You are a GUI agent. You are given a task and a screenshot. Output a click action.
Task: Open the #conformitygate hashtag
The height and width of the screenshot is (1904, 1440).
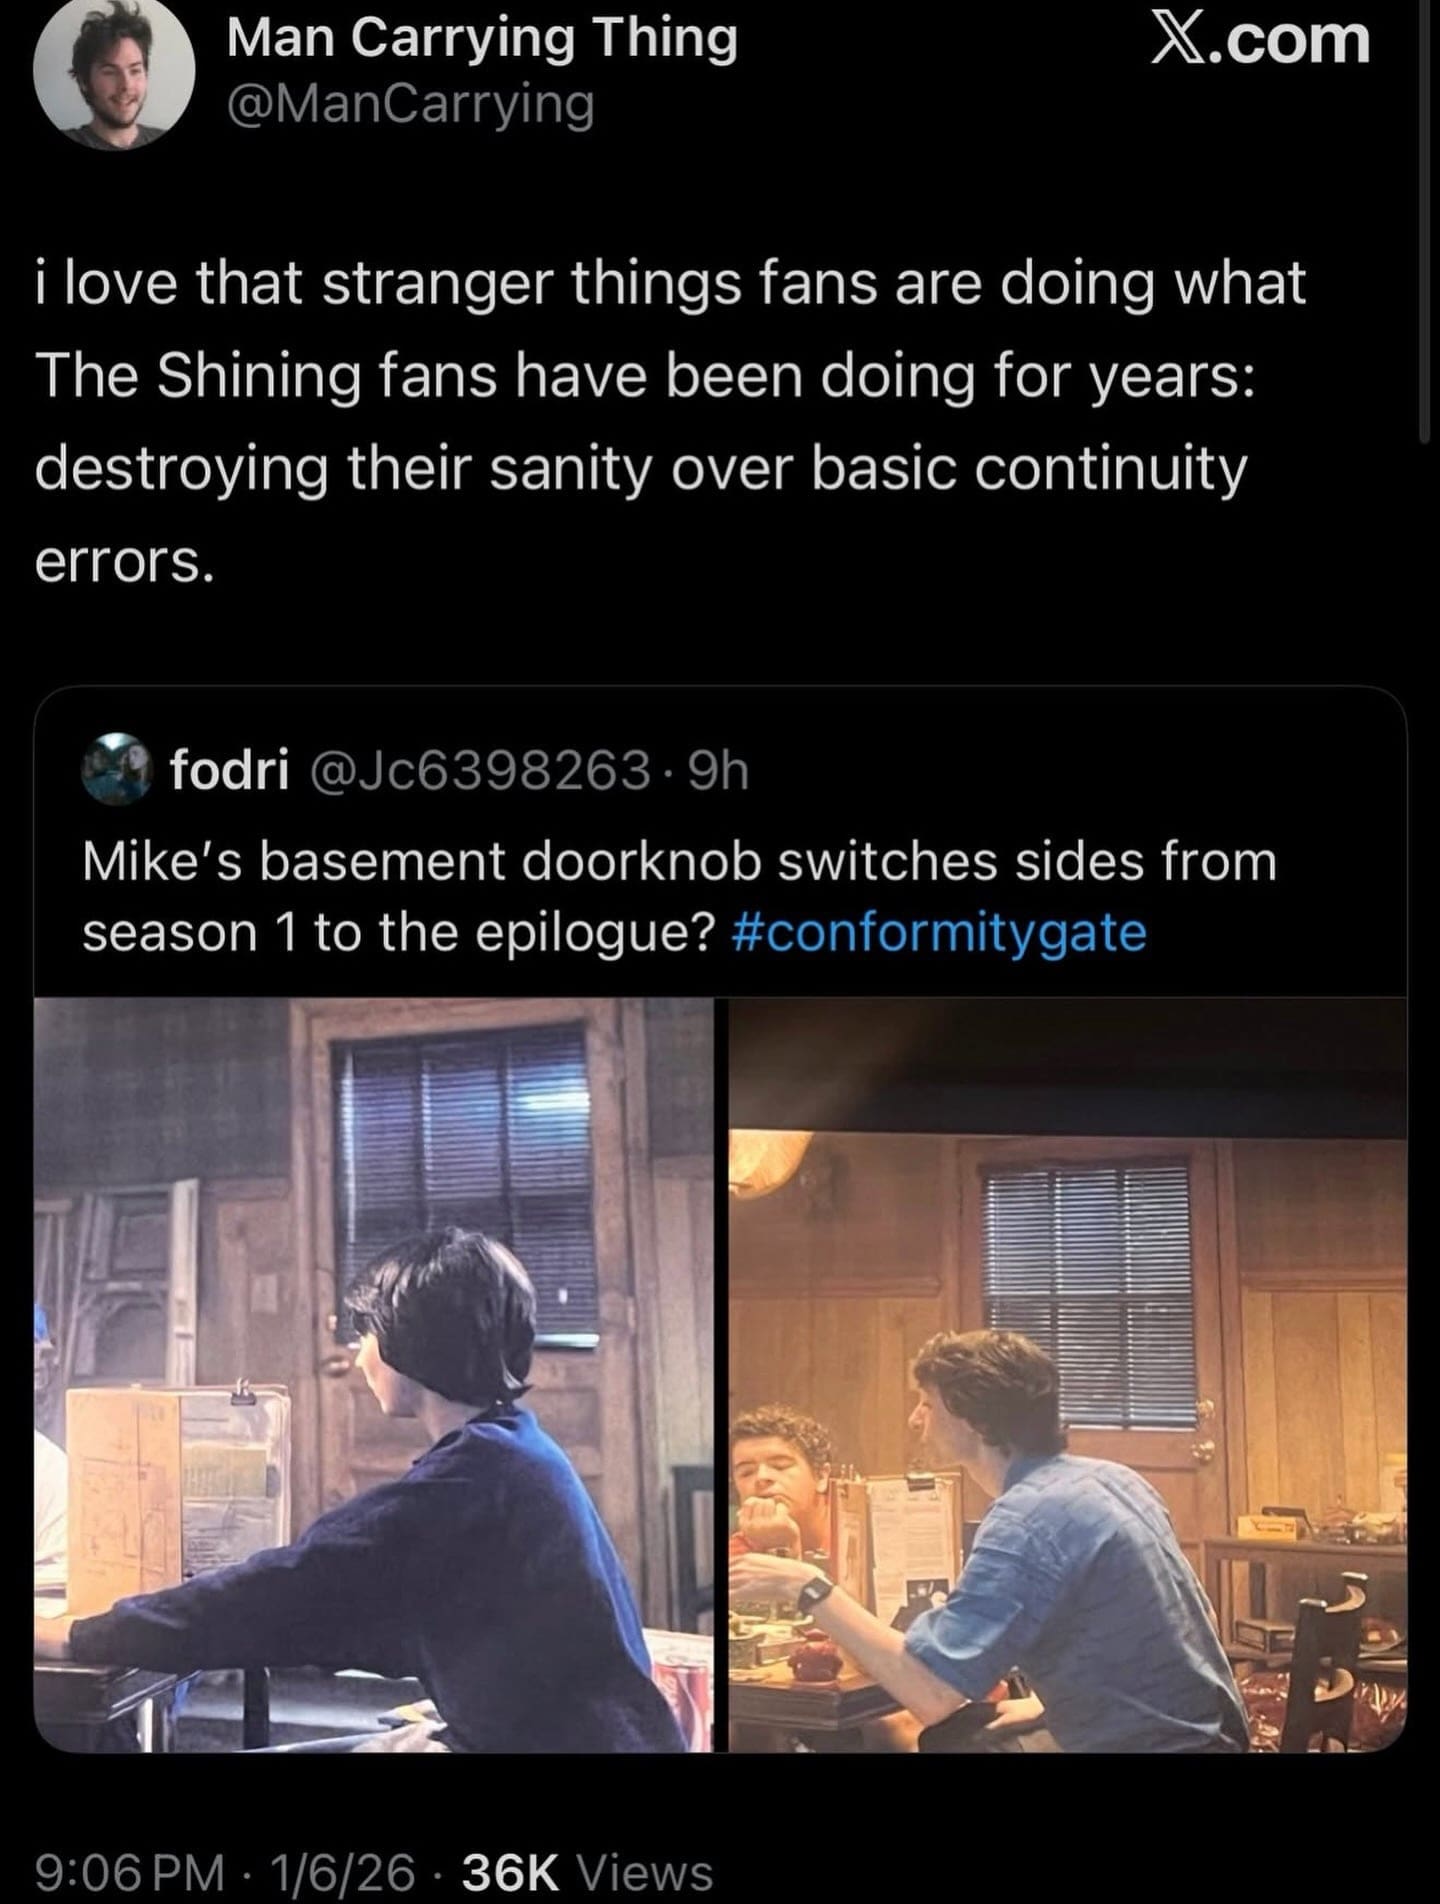tap(939, 932)
